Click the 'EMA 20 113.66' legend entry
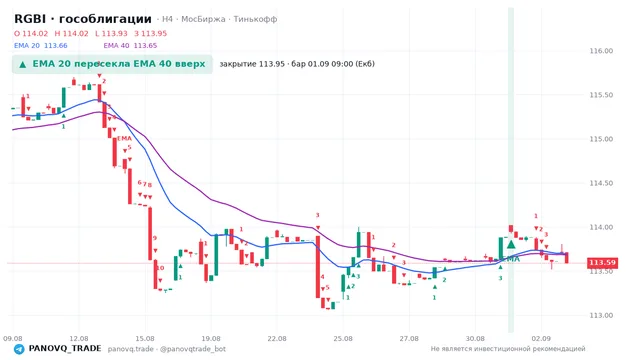 pyautogui.click(x=41, y=46)
